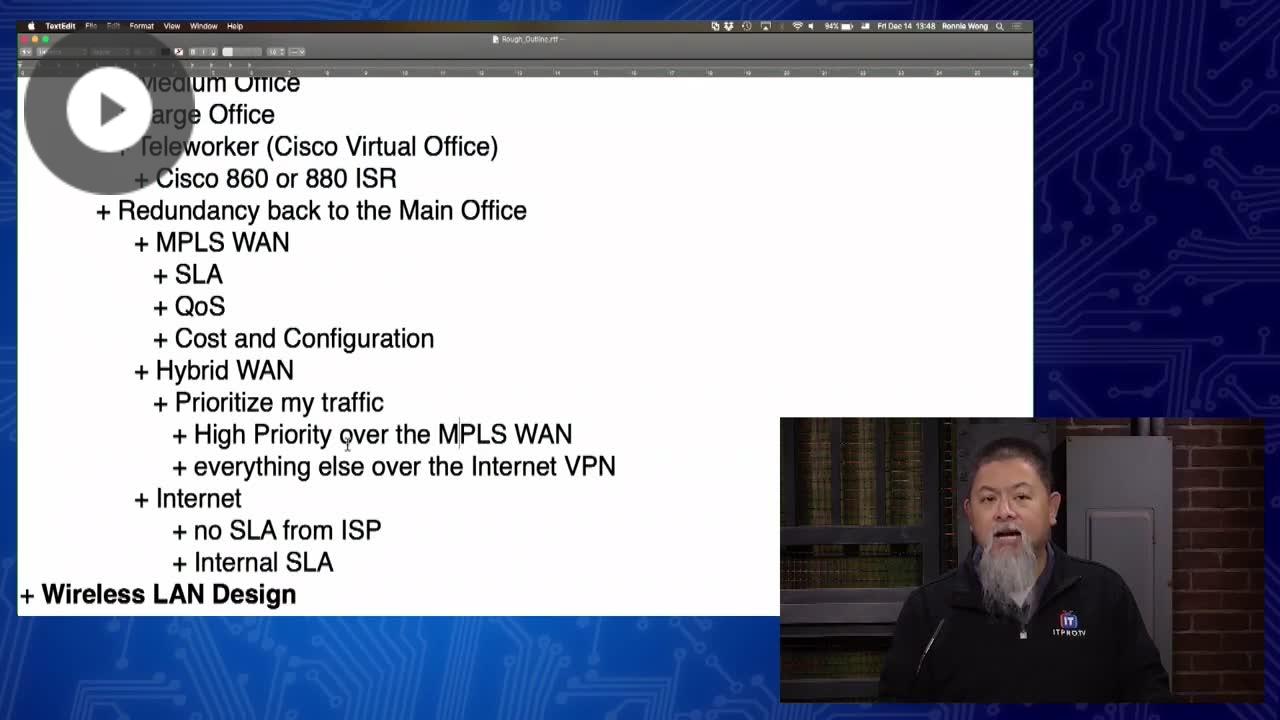Screen dimensions: 1280x720
Task: Open the Time Machine menu bar icon
Action: (x=747, y=26)
